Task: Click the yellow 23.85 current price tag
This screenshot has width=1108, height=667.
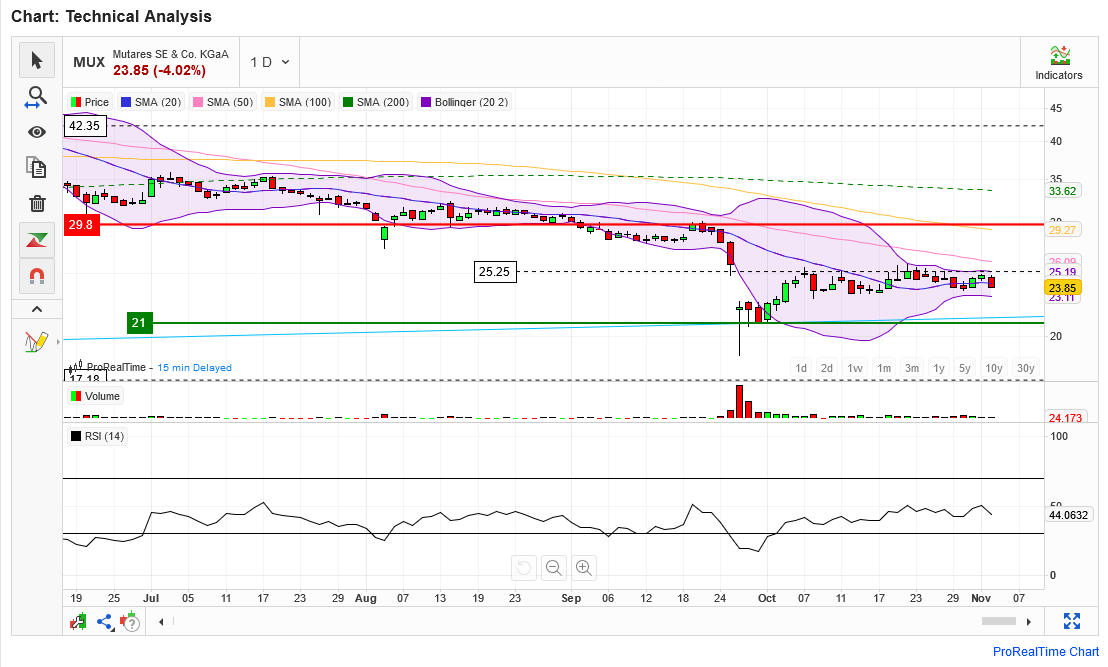Action: click(1062, 288)
